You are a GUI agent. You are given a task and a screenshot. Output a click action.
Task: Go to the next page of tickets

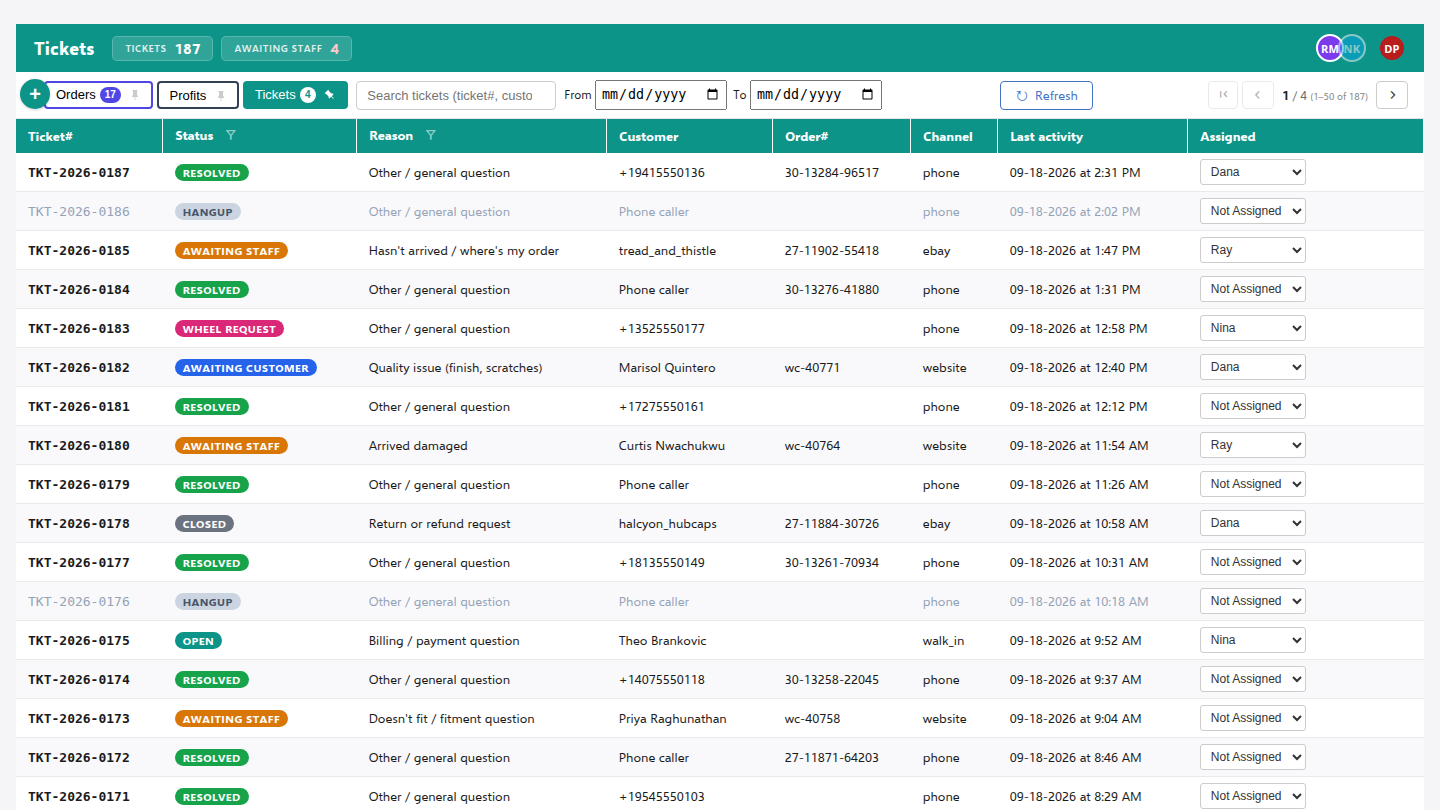(1392, 95)
